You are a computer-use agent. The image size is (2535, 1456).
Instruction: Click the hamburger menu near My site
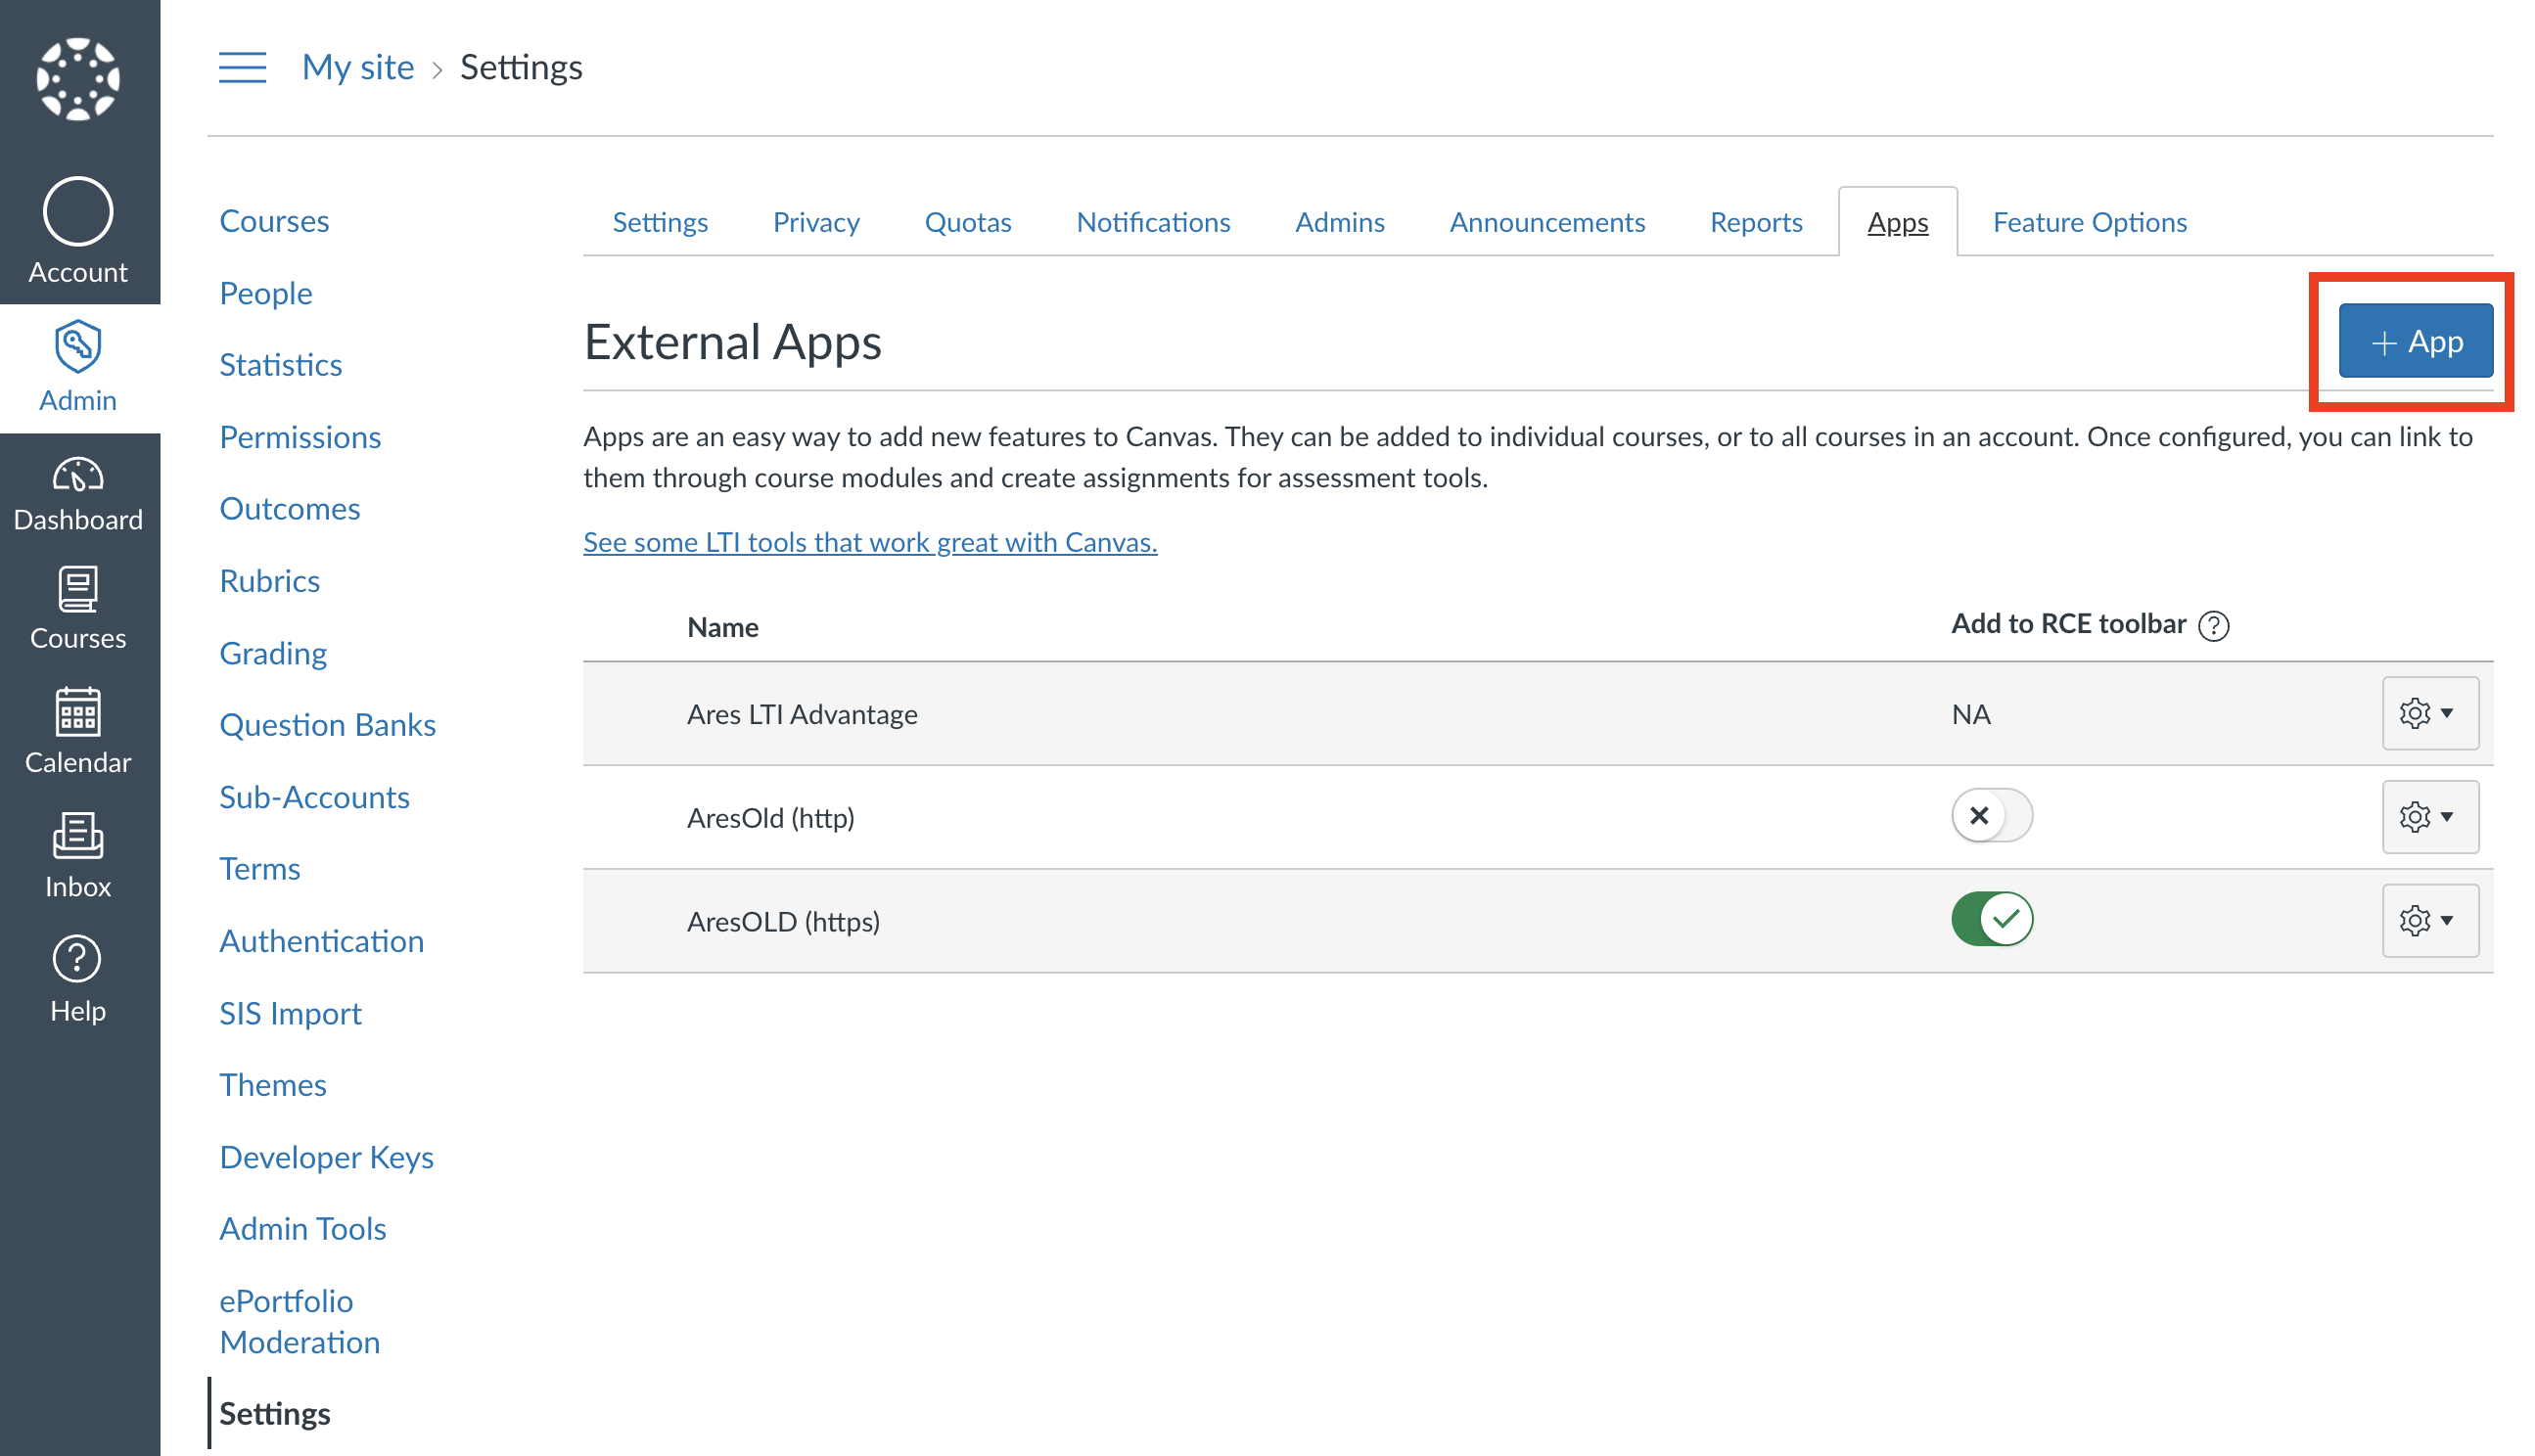[242, 67]
